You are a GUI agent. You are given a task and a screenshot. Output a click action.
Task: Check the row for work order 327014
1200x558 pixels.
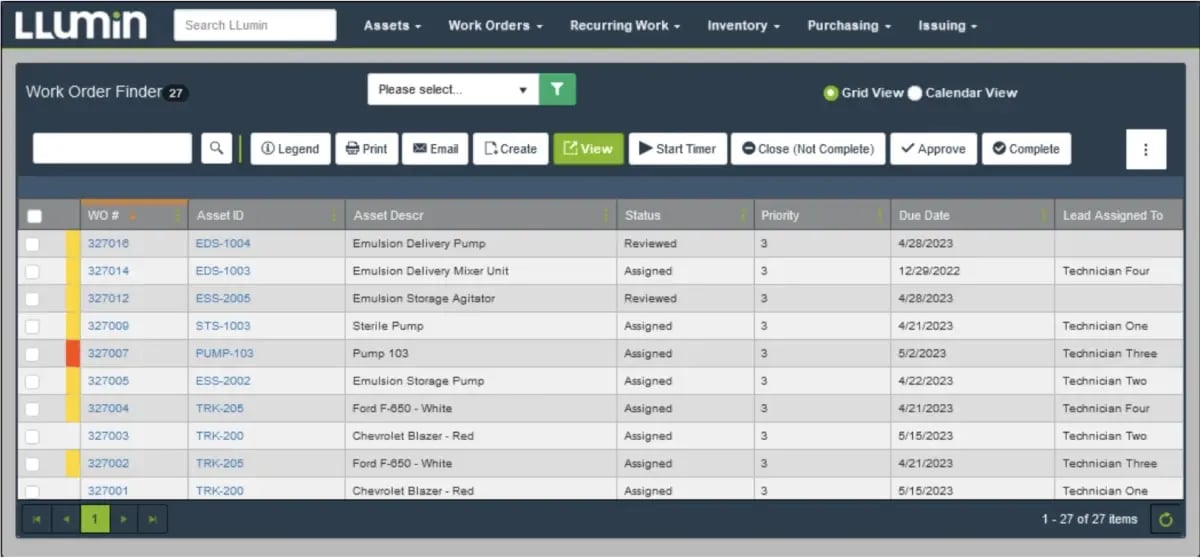33,271
